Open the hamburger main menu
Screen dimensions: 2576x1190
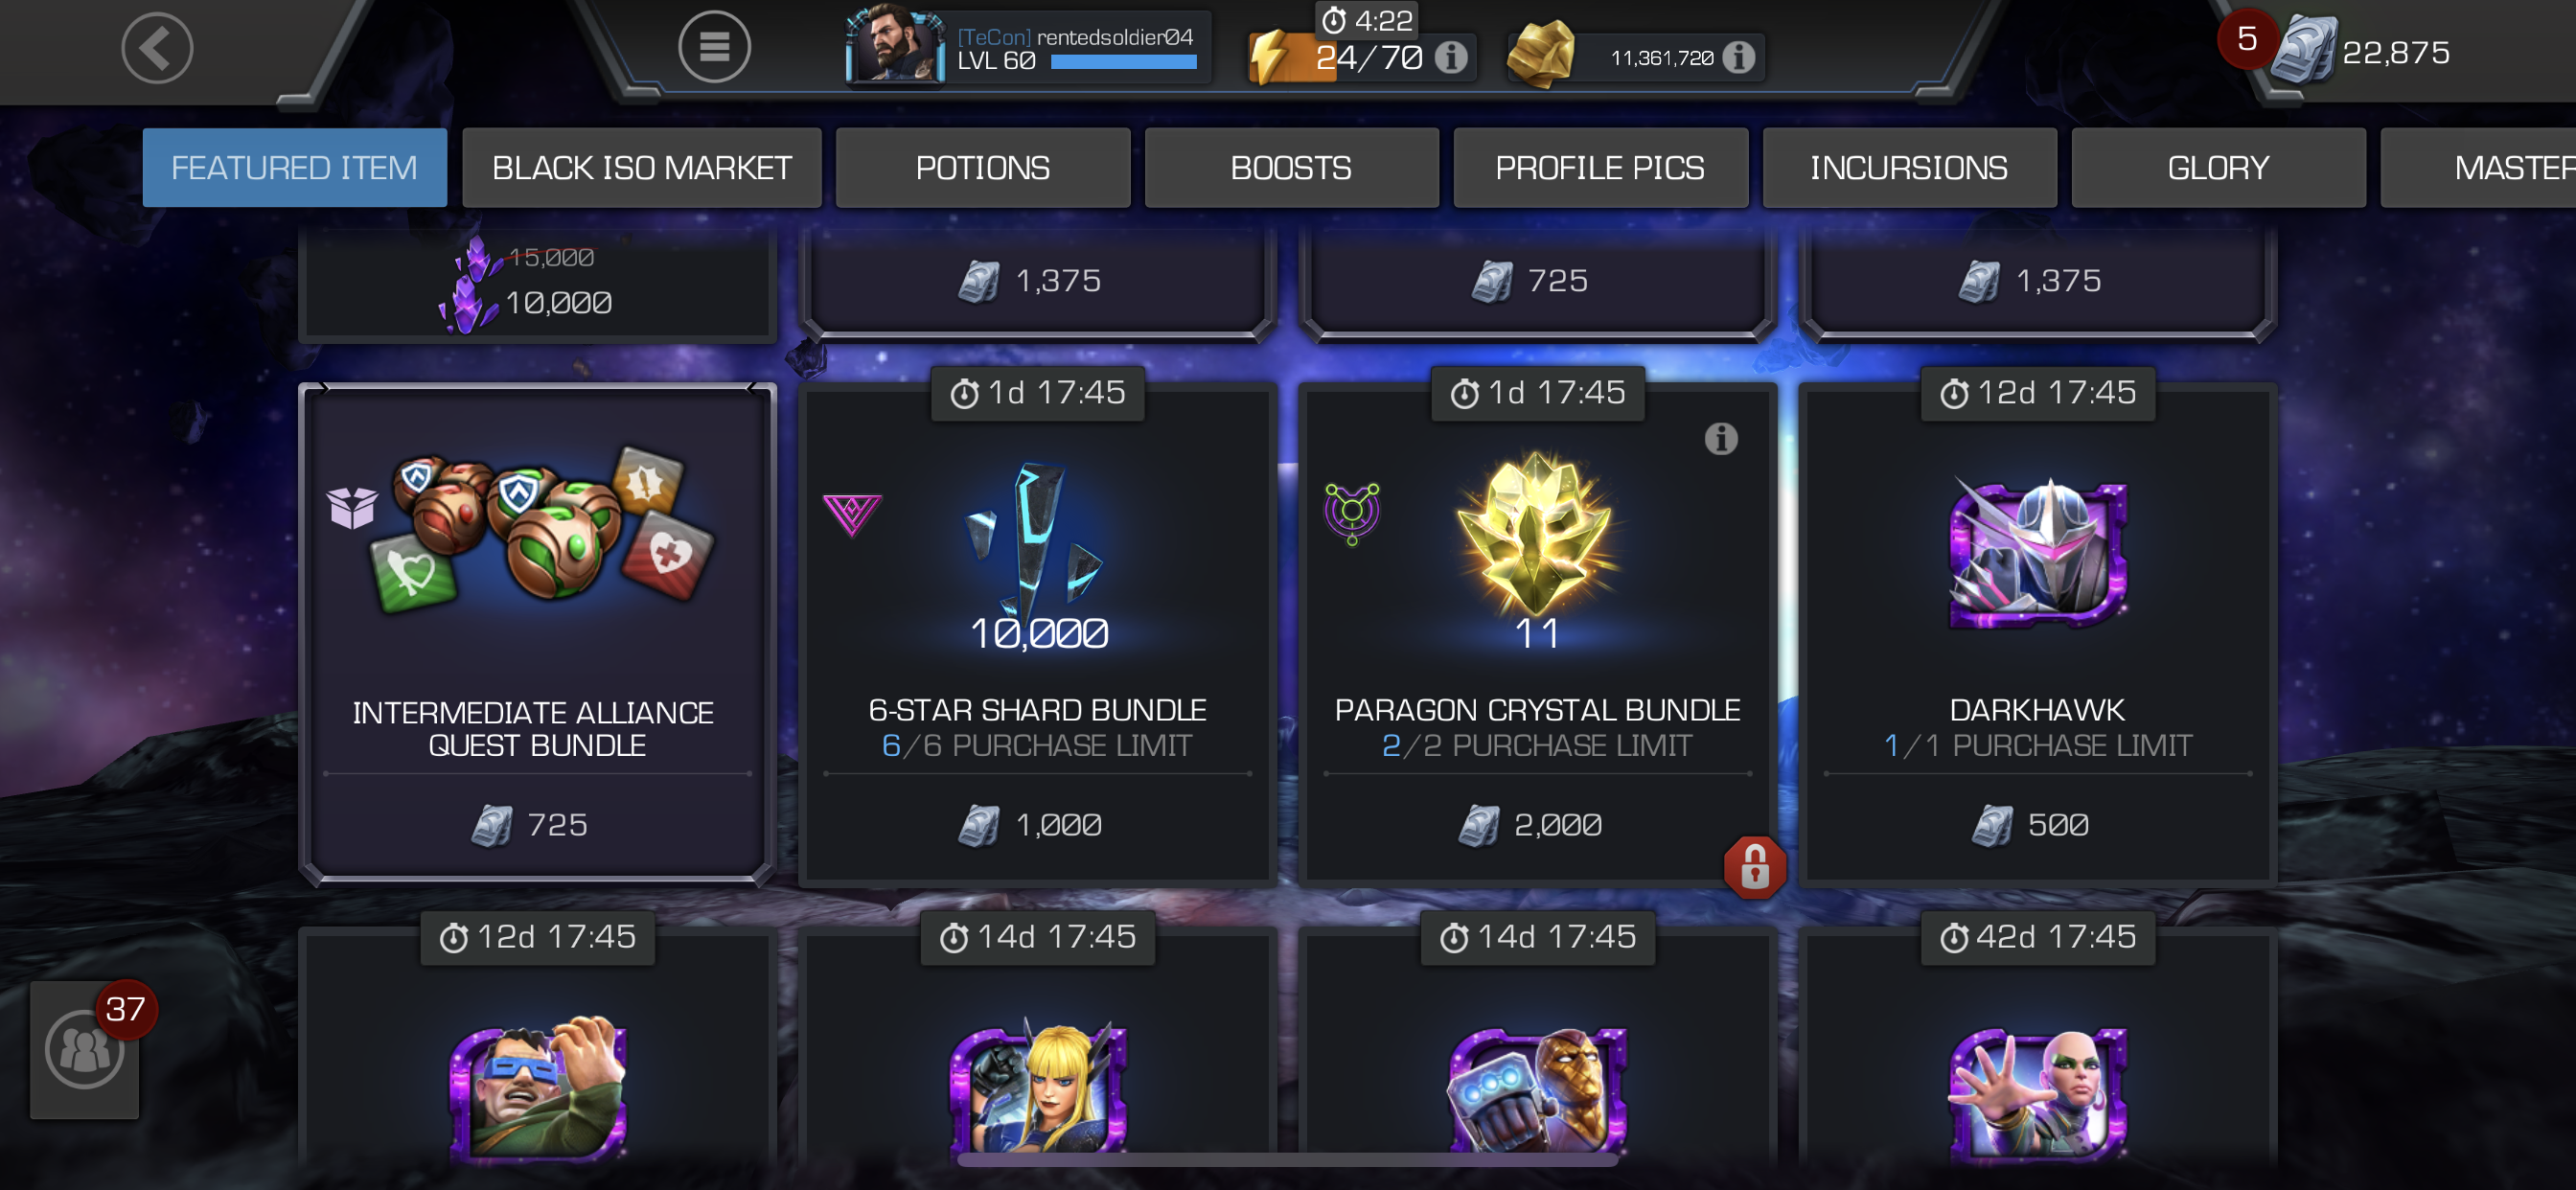714,47
